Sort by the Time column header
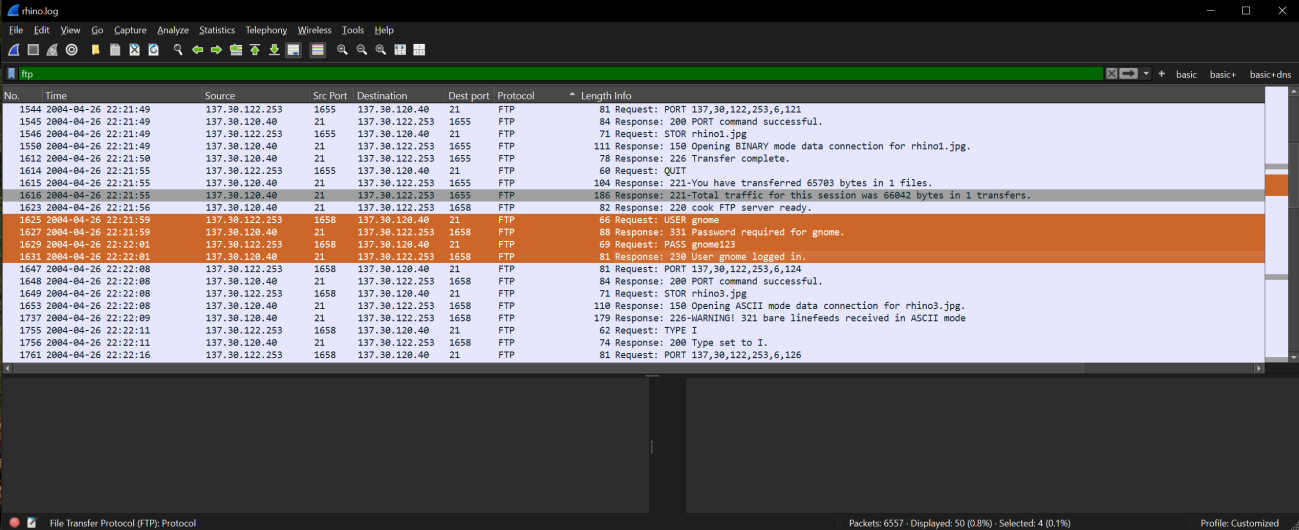Screen dimensions: 1299x530 point(122,96)
